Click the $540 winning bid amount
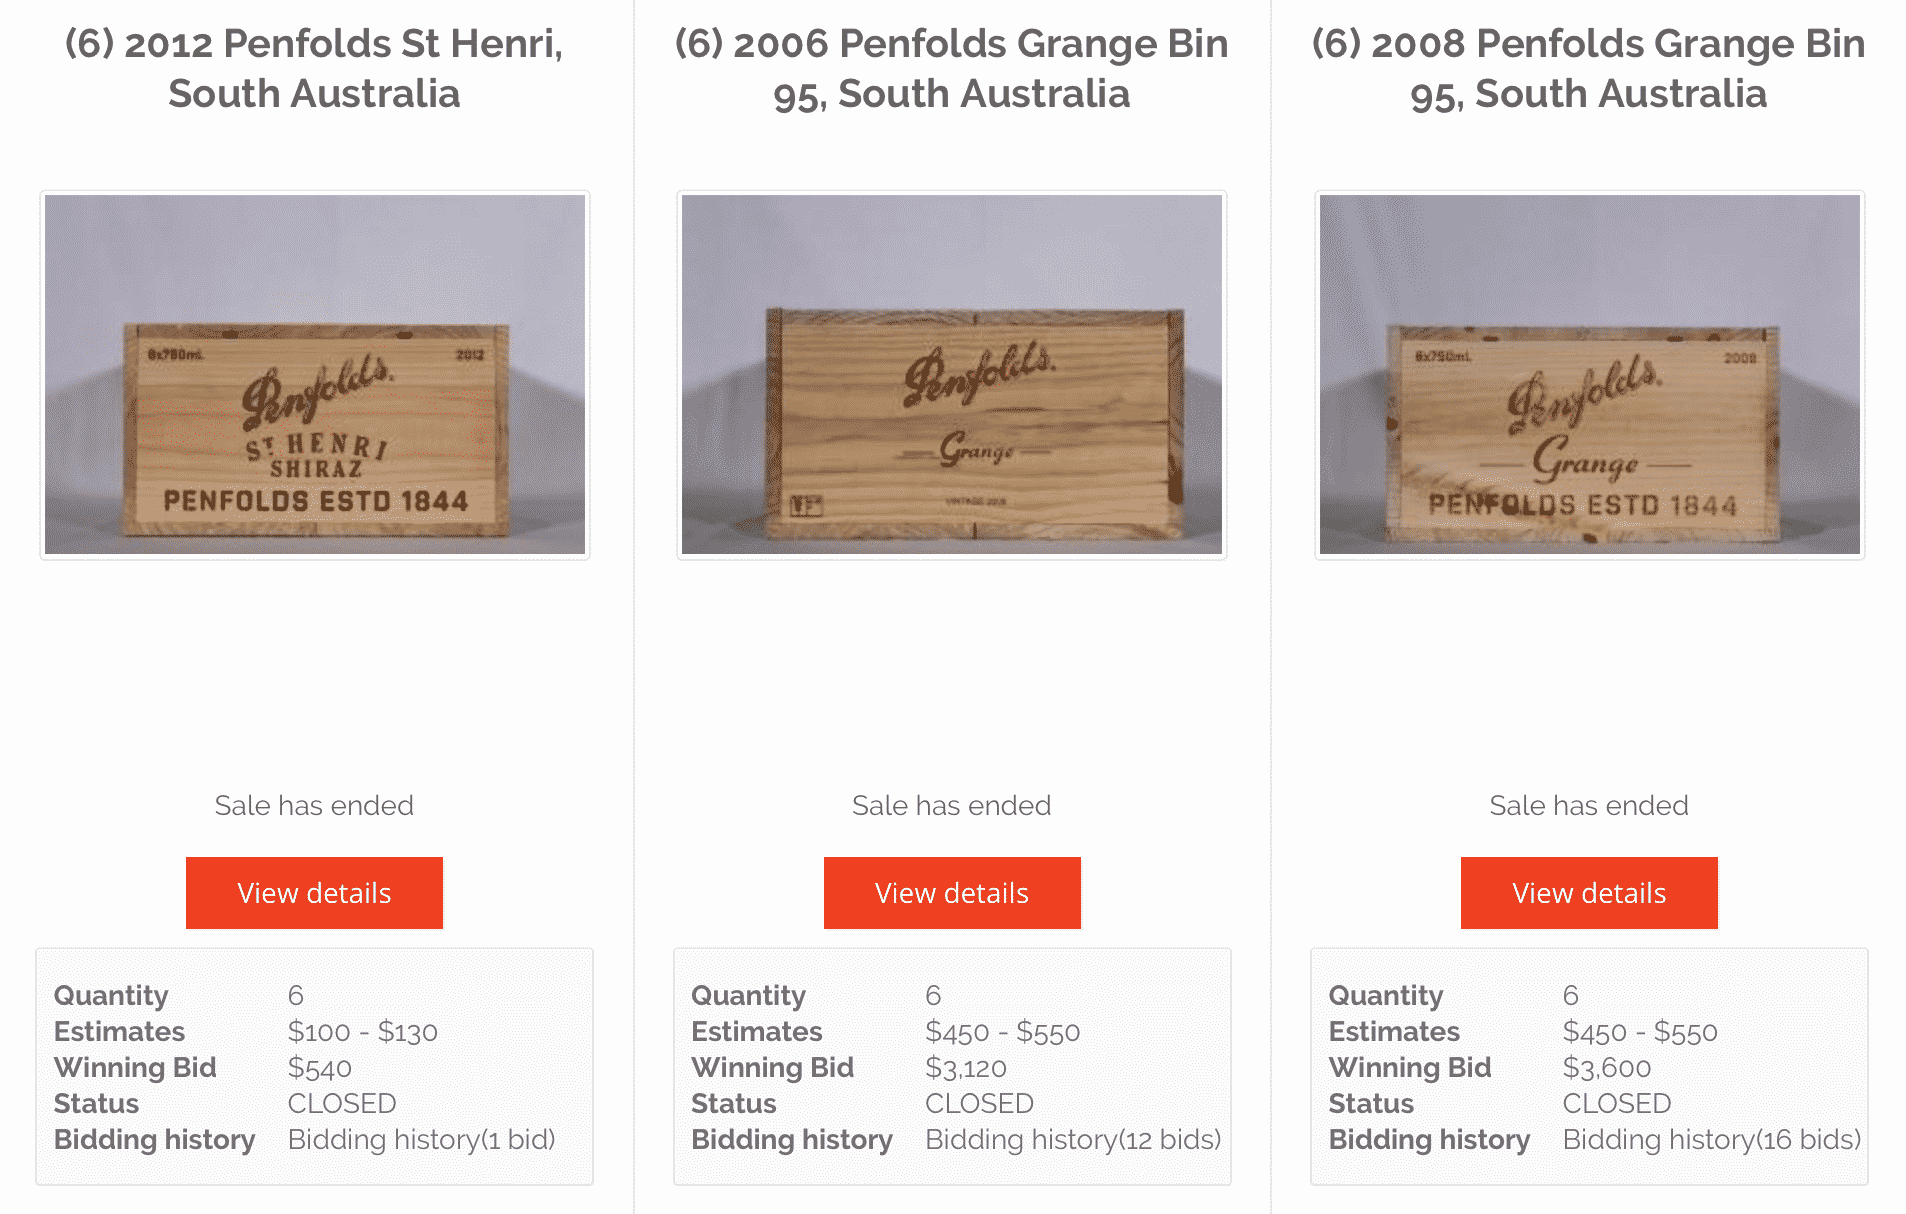This screenshot has width=1906, height=1214. point(320,1068)
